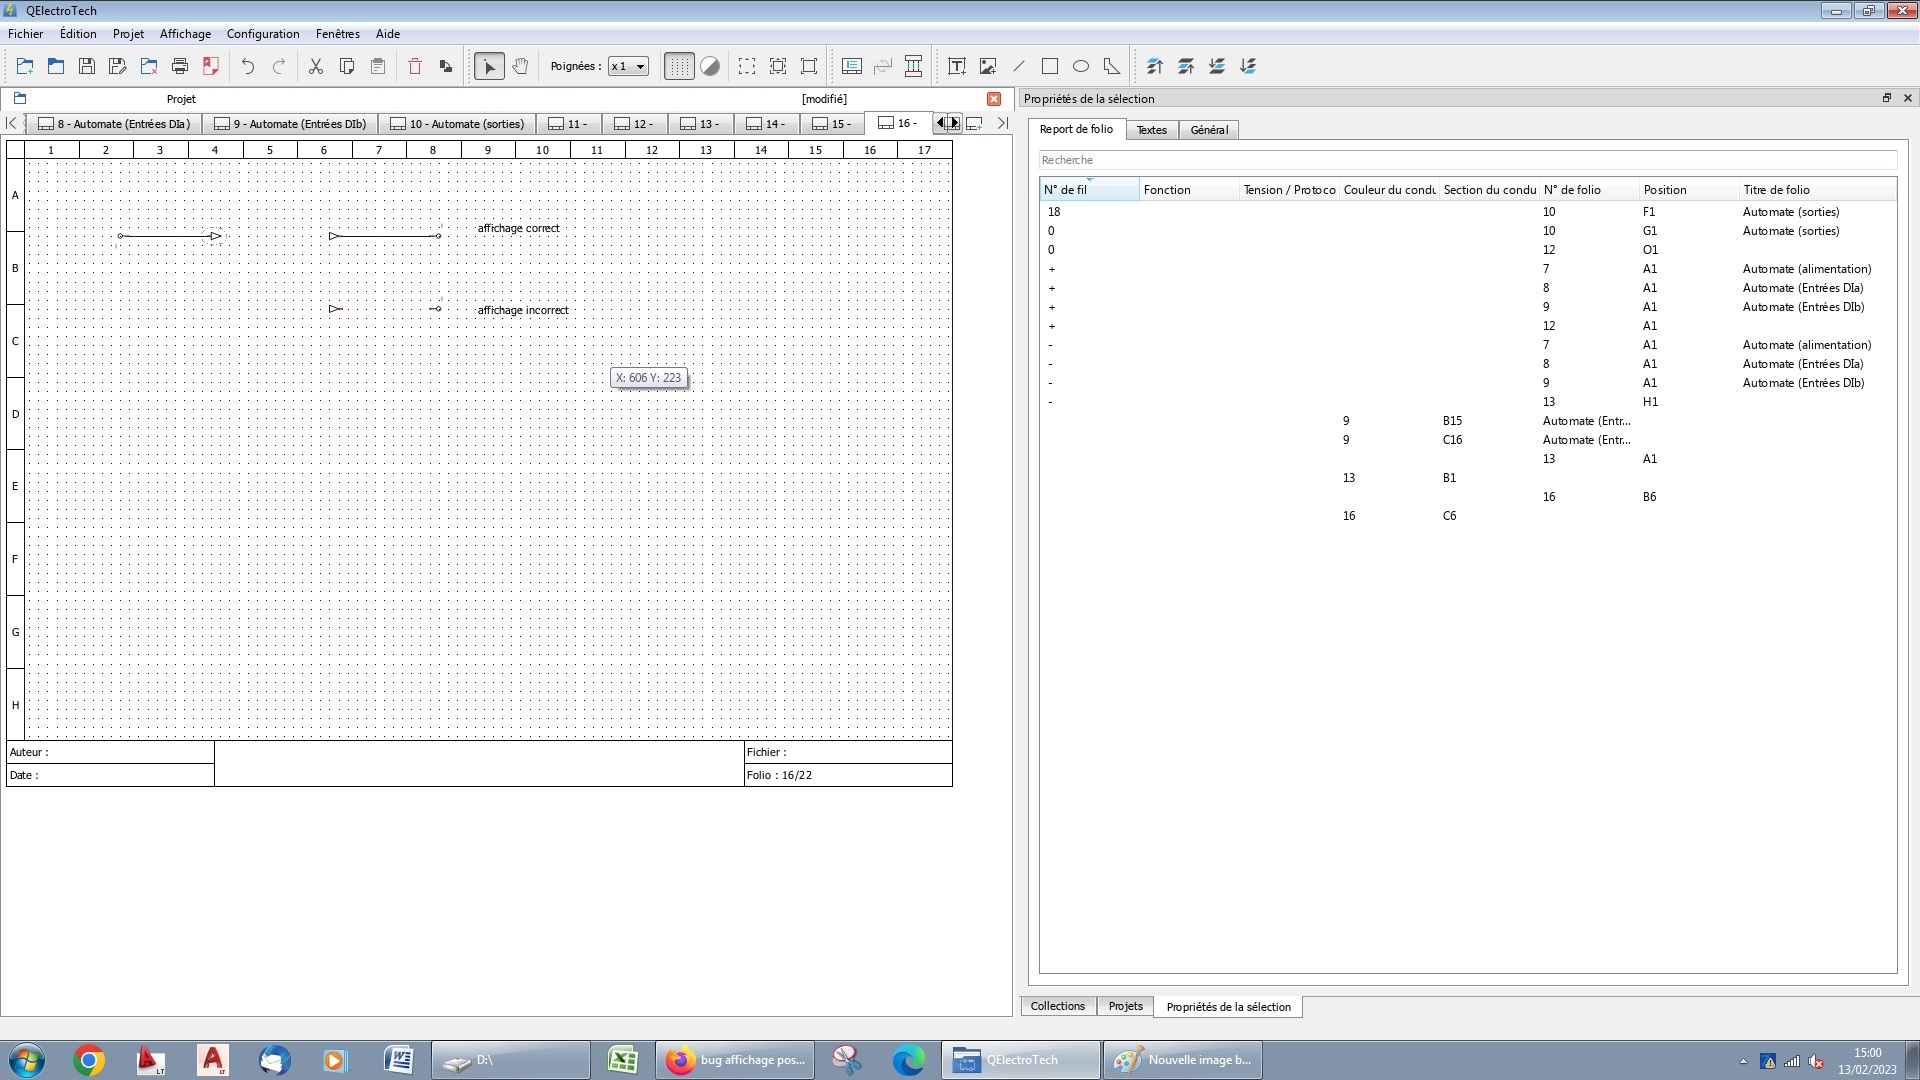The width and height of the screenshot is (1920, 1080).
Task: Select the hand pan tool
Action: (520, 66)
